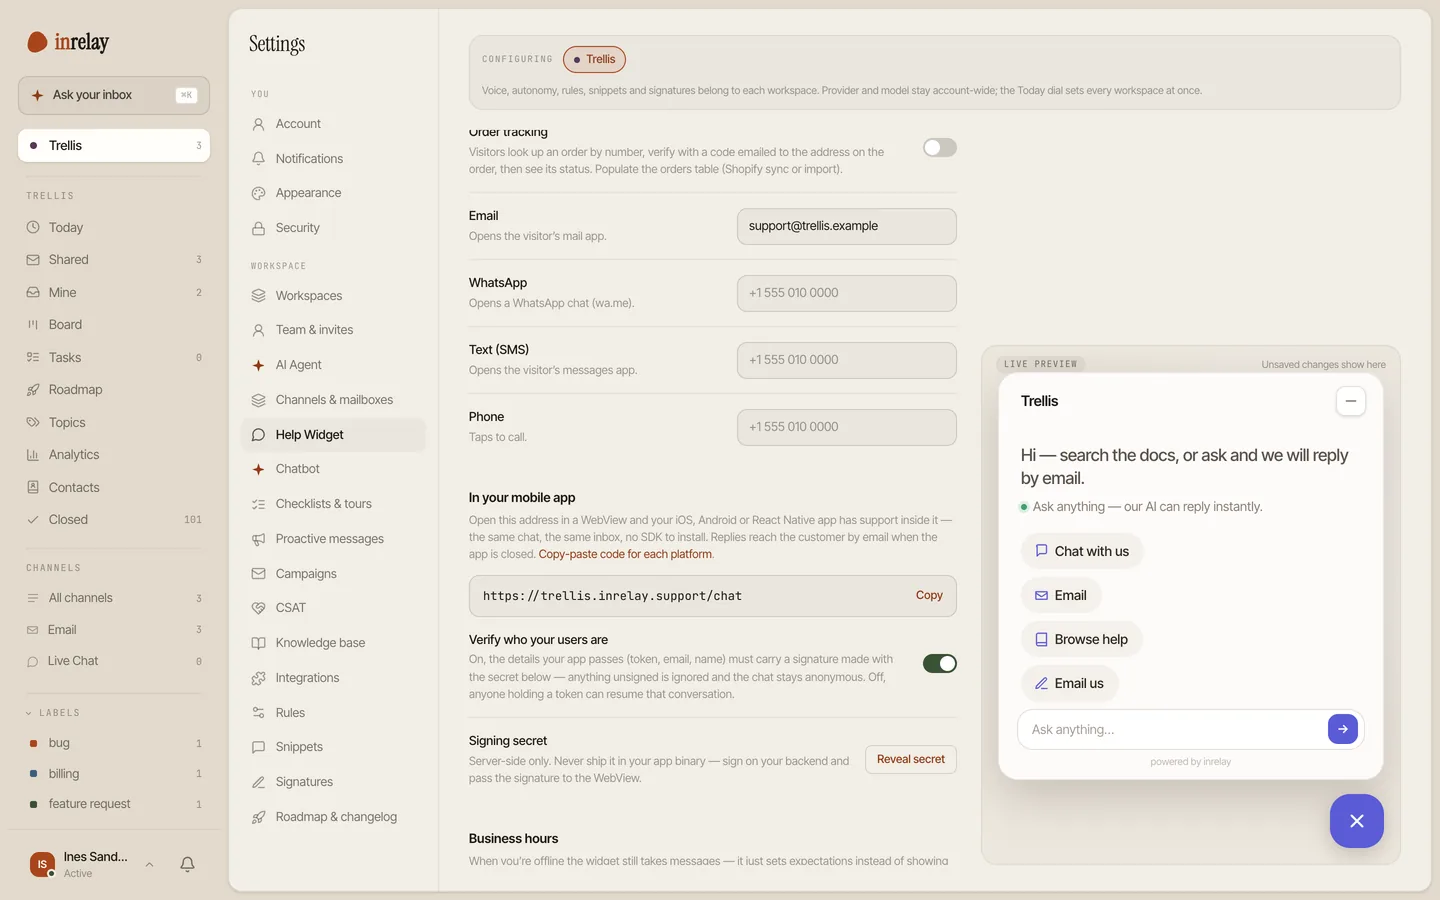Open Signatures pen icon
The width and height of the screenshot is (1440, 900).
coord(258,782)
